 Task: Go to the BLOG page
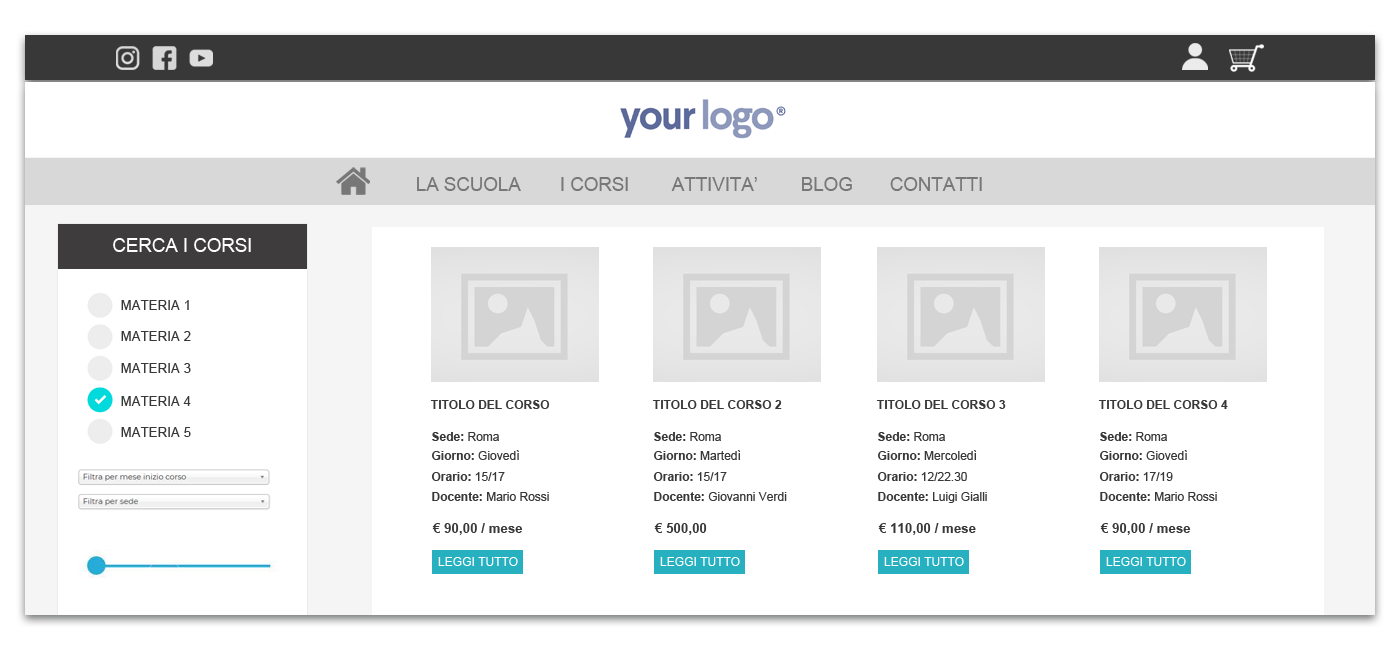(x=827, y=184)
